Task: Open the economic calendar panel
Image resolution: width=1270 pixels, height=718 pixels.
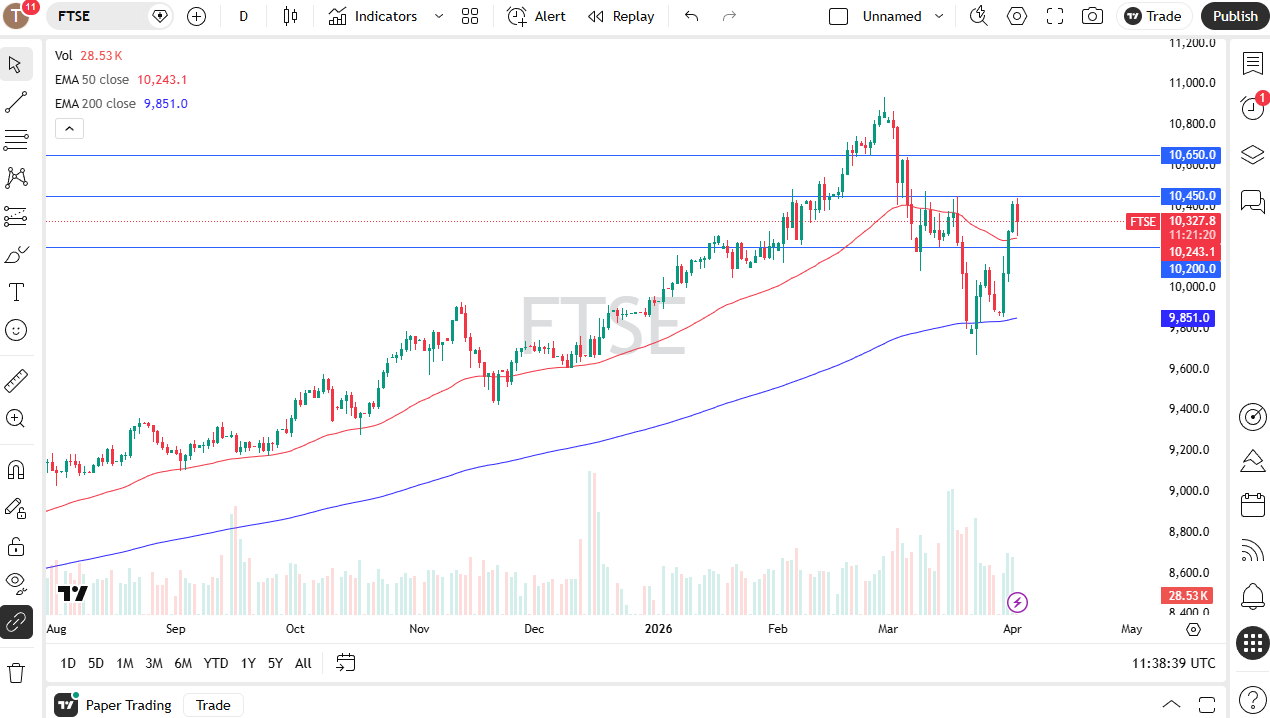Action: click(1252, 504)
